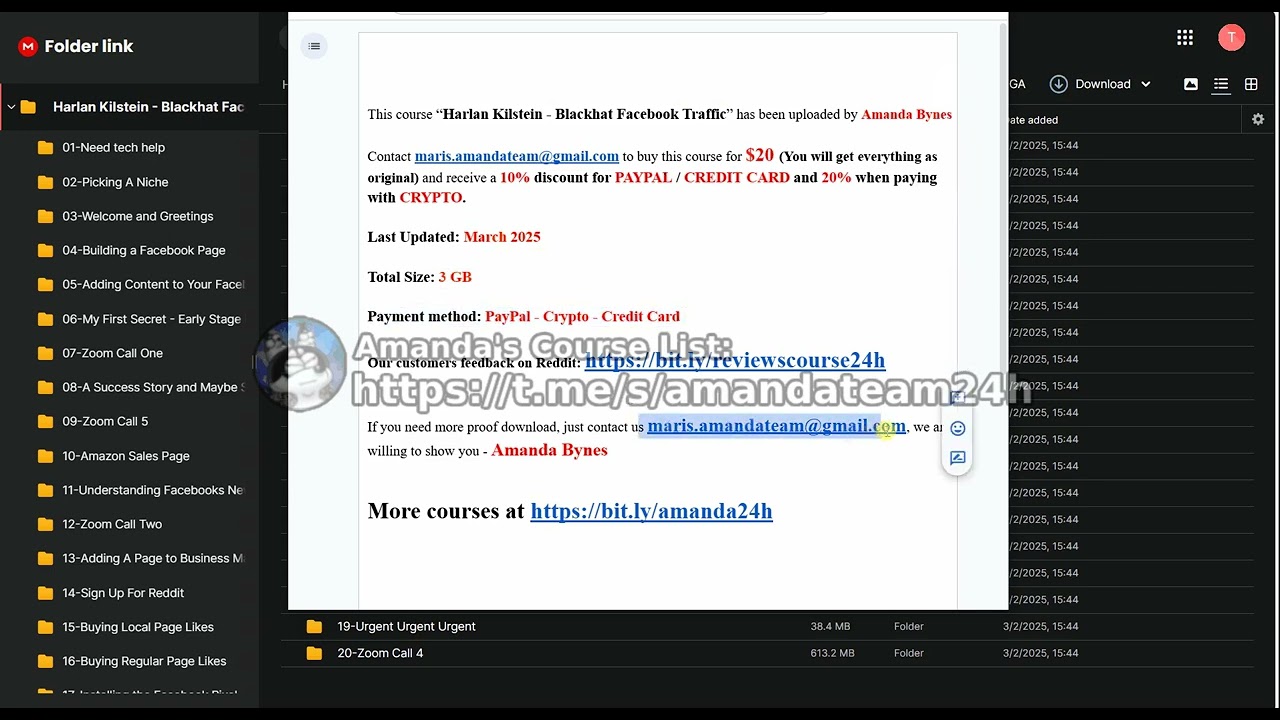Click the MEGA logo icon
This screenshot has width=1280, height=720.
point(27,46)
